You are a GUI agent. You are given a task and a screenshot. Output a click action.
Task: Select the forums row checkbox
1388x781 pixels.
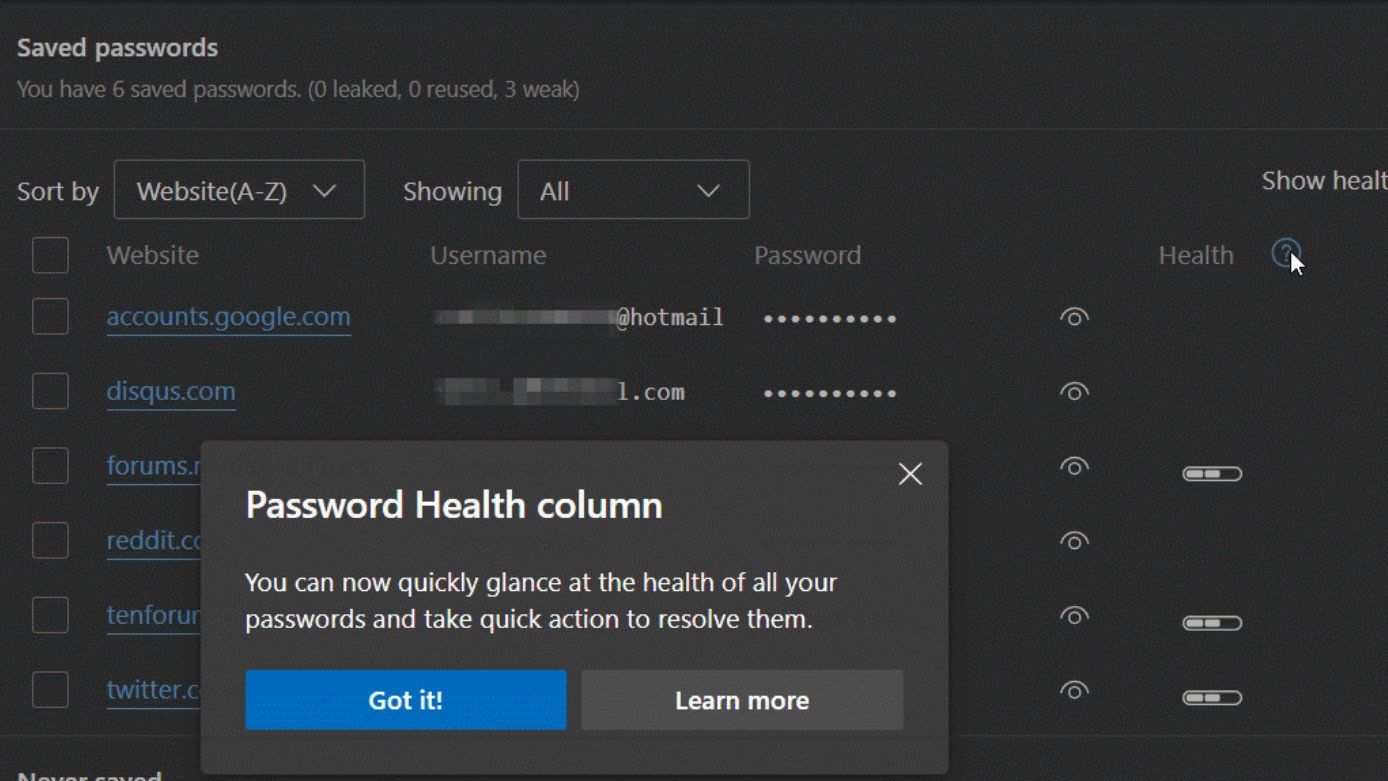click(x=50, y=466)
